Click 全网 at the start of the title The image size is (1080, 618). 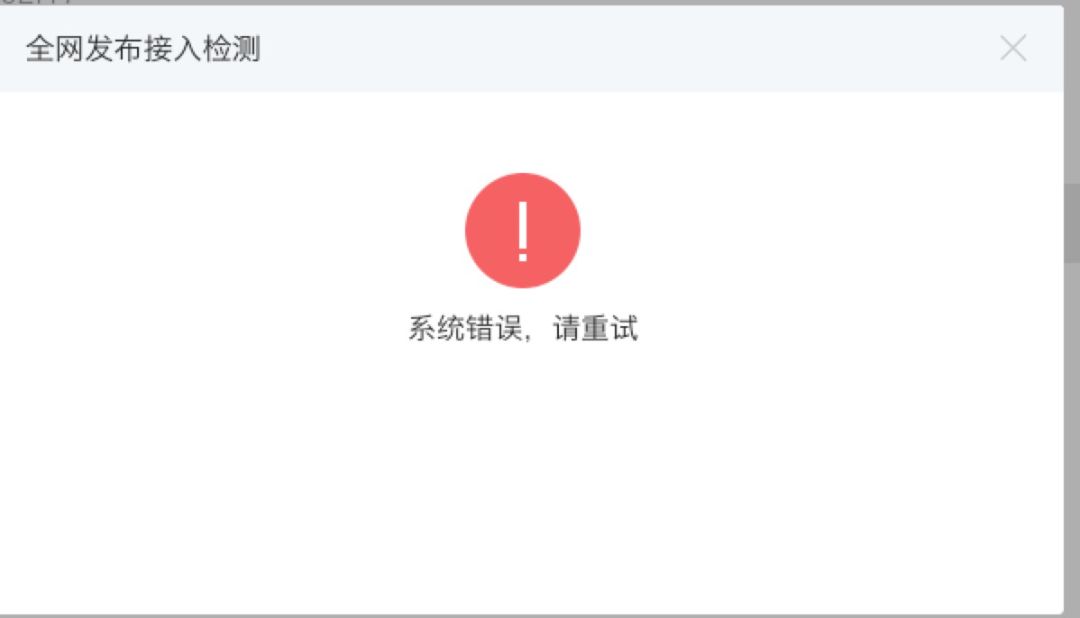[x=54, y=49]
